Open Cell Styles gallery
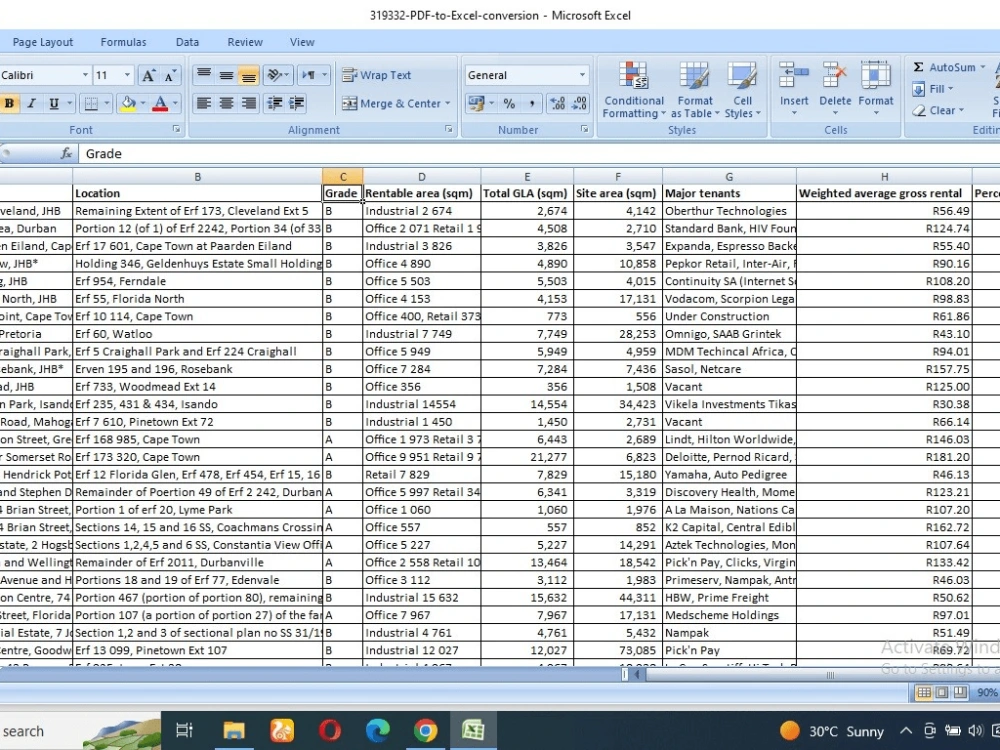Viewport: 1000px width, 750px height. click(742, 90)
